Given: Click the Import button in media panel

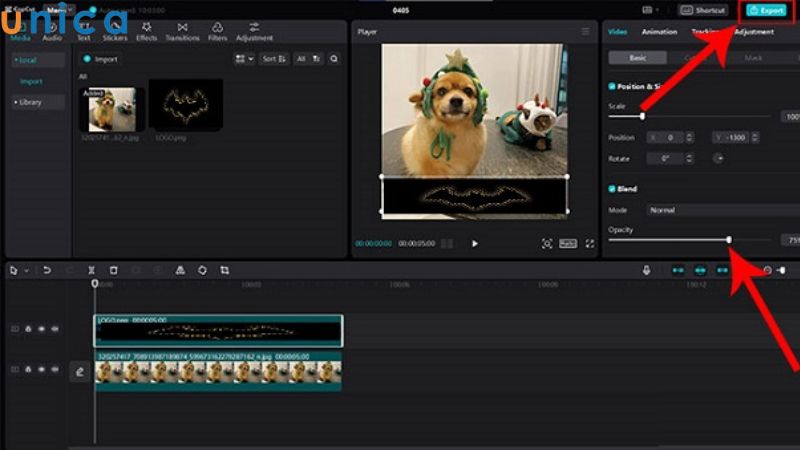Looking at the screenshot, I should point(101,59).
